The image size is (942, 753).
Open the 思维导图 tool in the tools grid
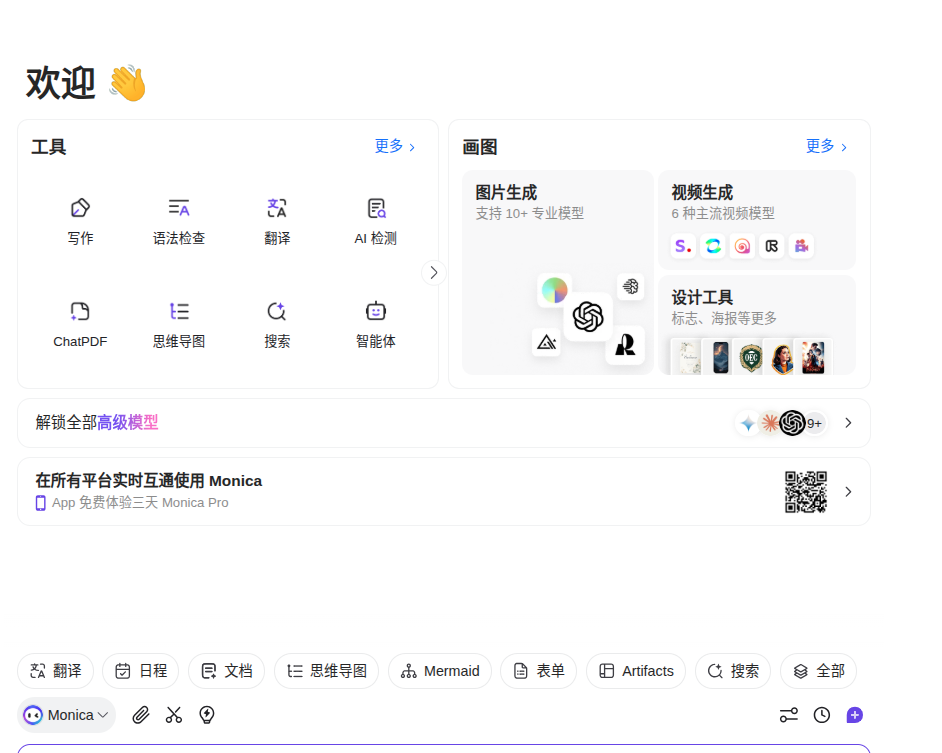click(178, 325)
